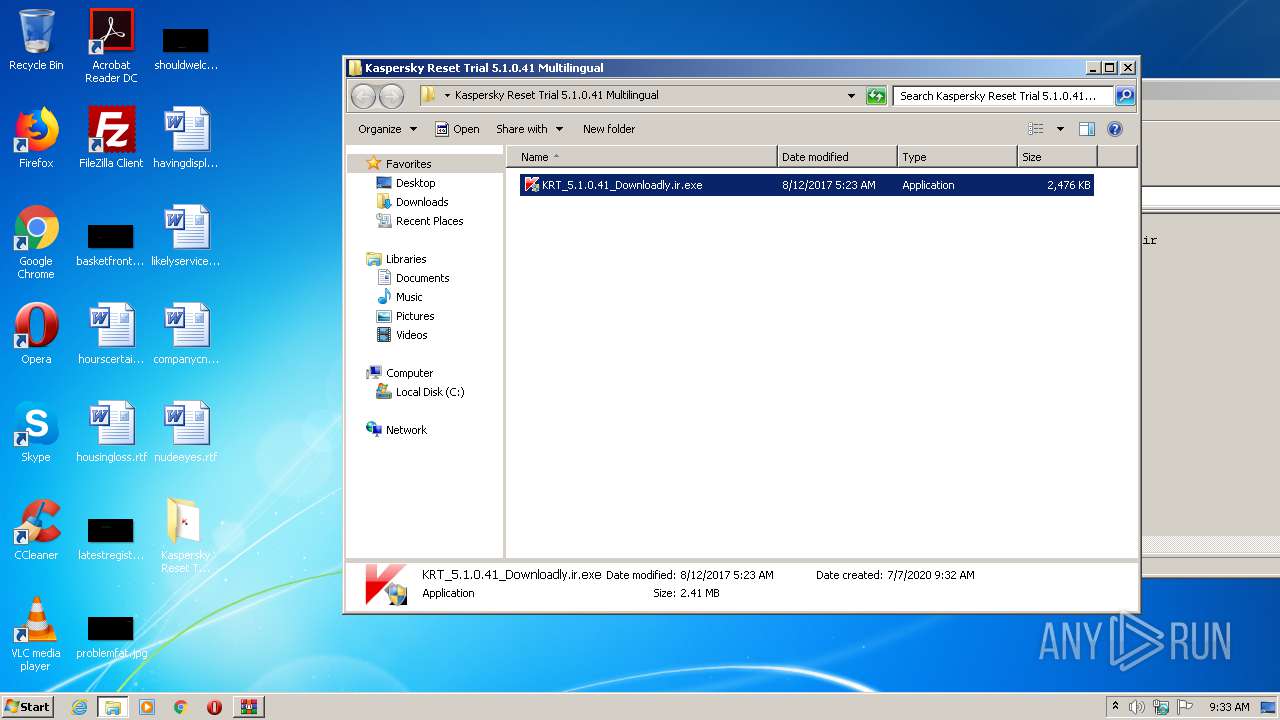Select KRT_5.1.0.41_Downloadly.ir.exe file
The height and width of the screenshot is (720, 1280).
[807, 185]
